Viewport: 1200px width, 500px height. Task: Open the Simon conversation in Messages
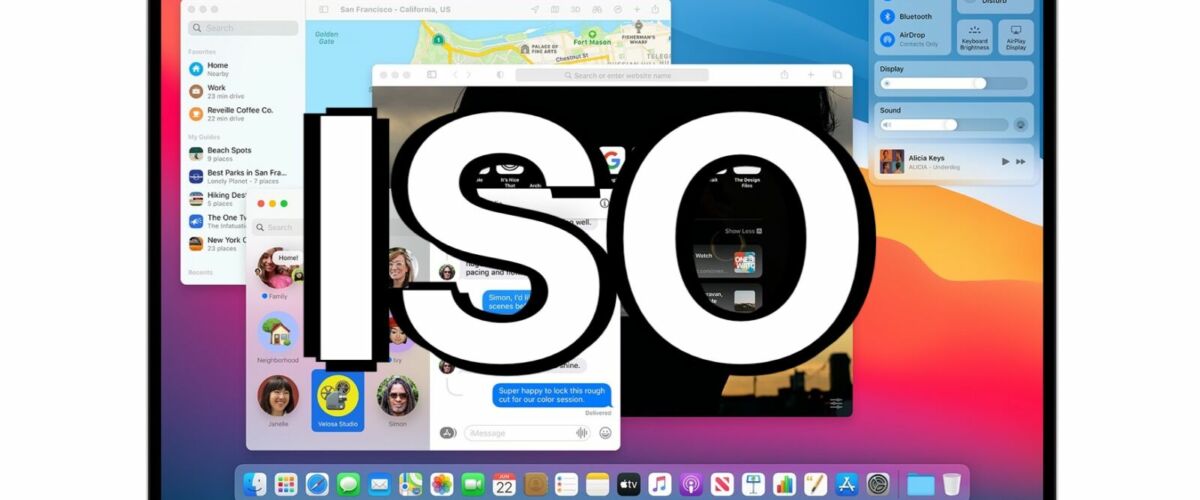[398, 401]
